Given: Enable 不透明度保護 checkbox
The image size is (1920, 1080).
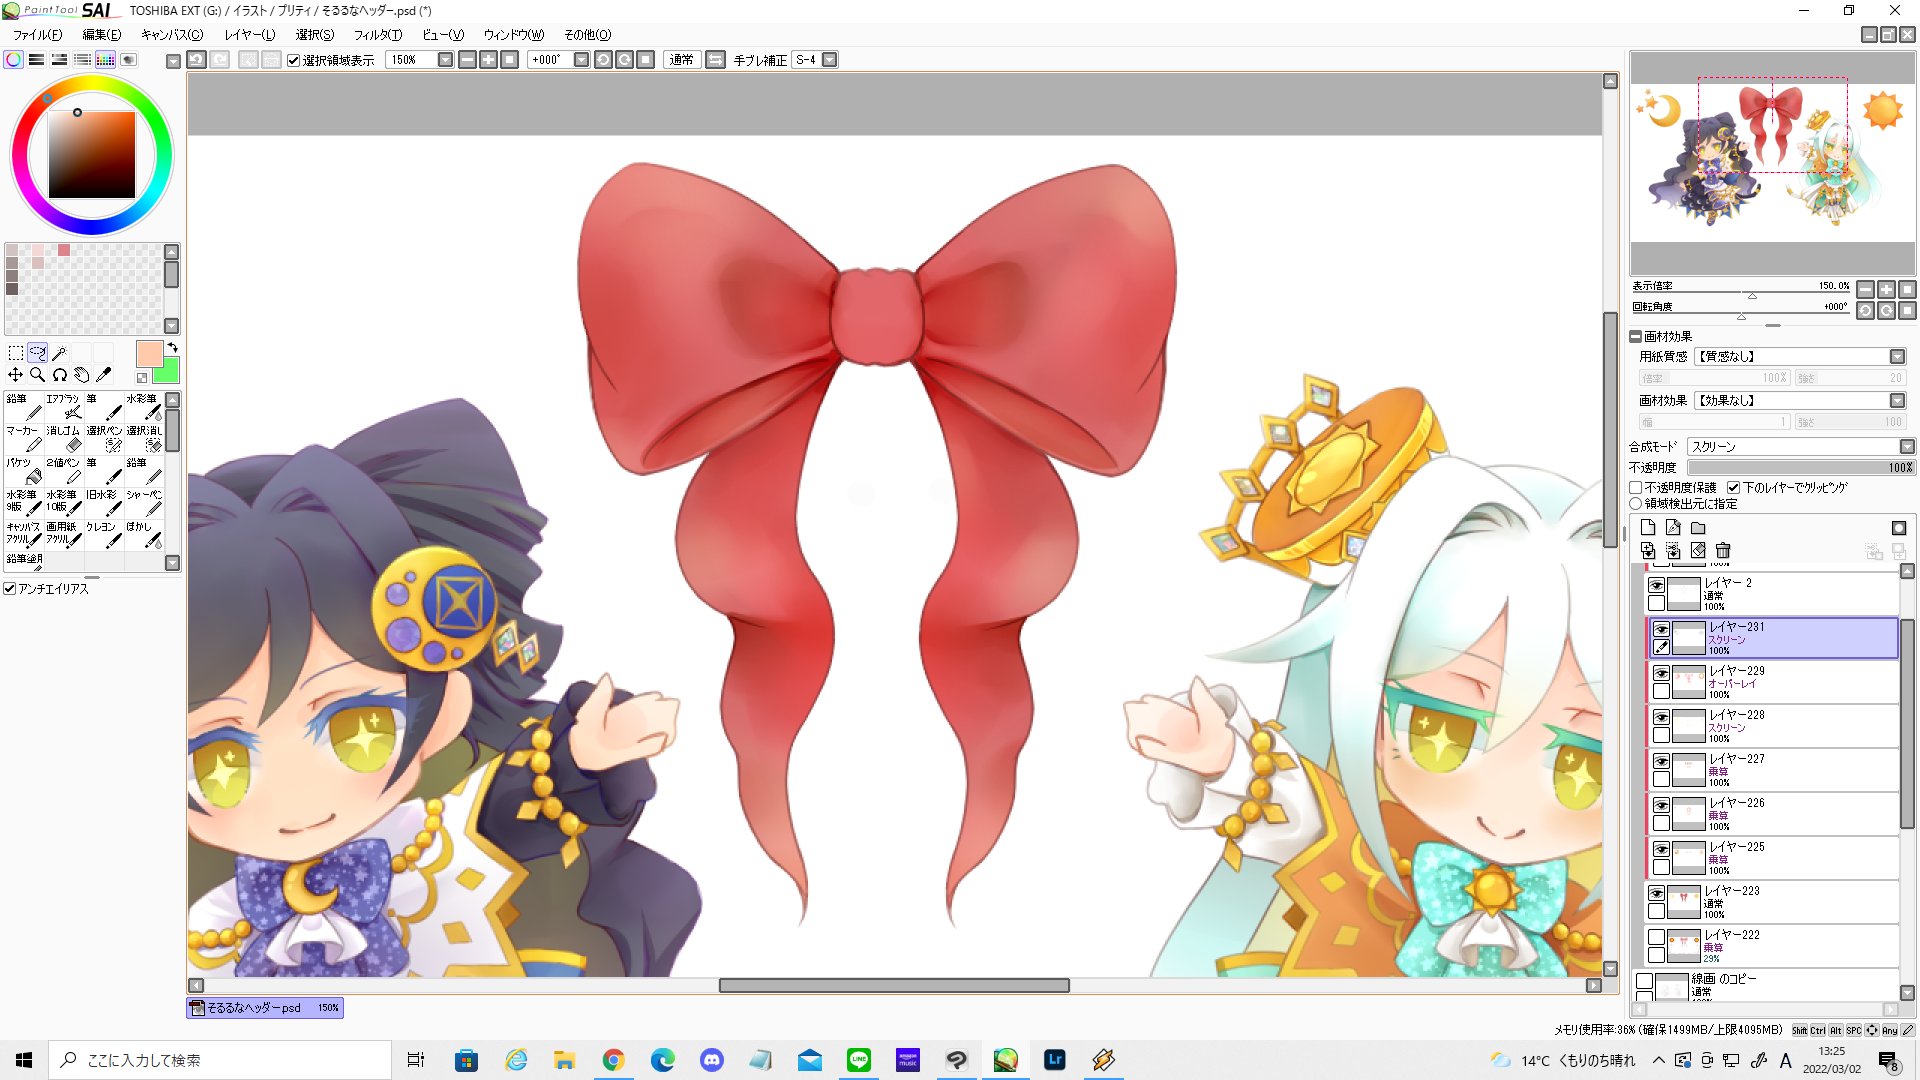Looking at the screenshot, I should [1636, 488].
